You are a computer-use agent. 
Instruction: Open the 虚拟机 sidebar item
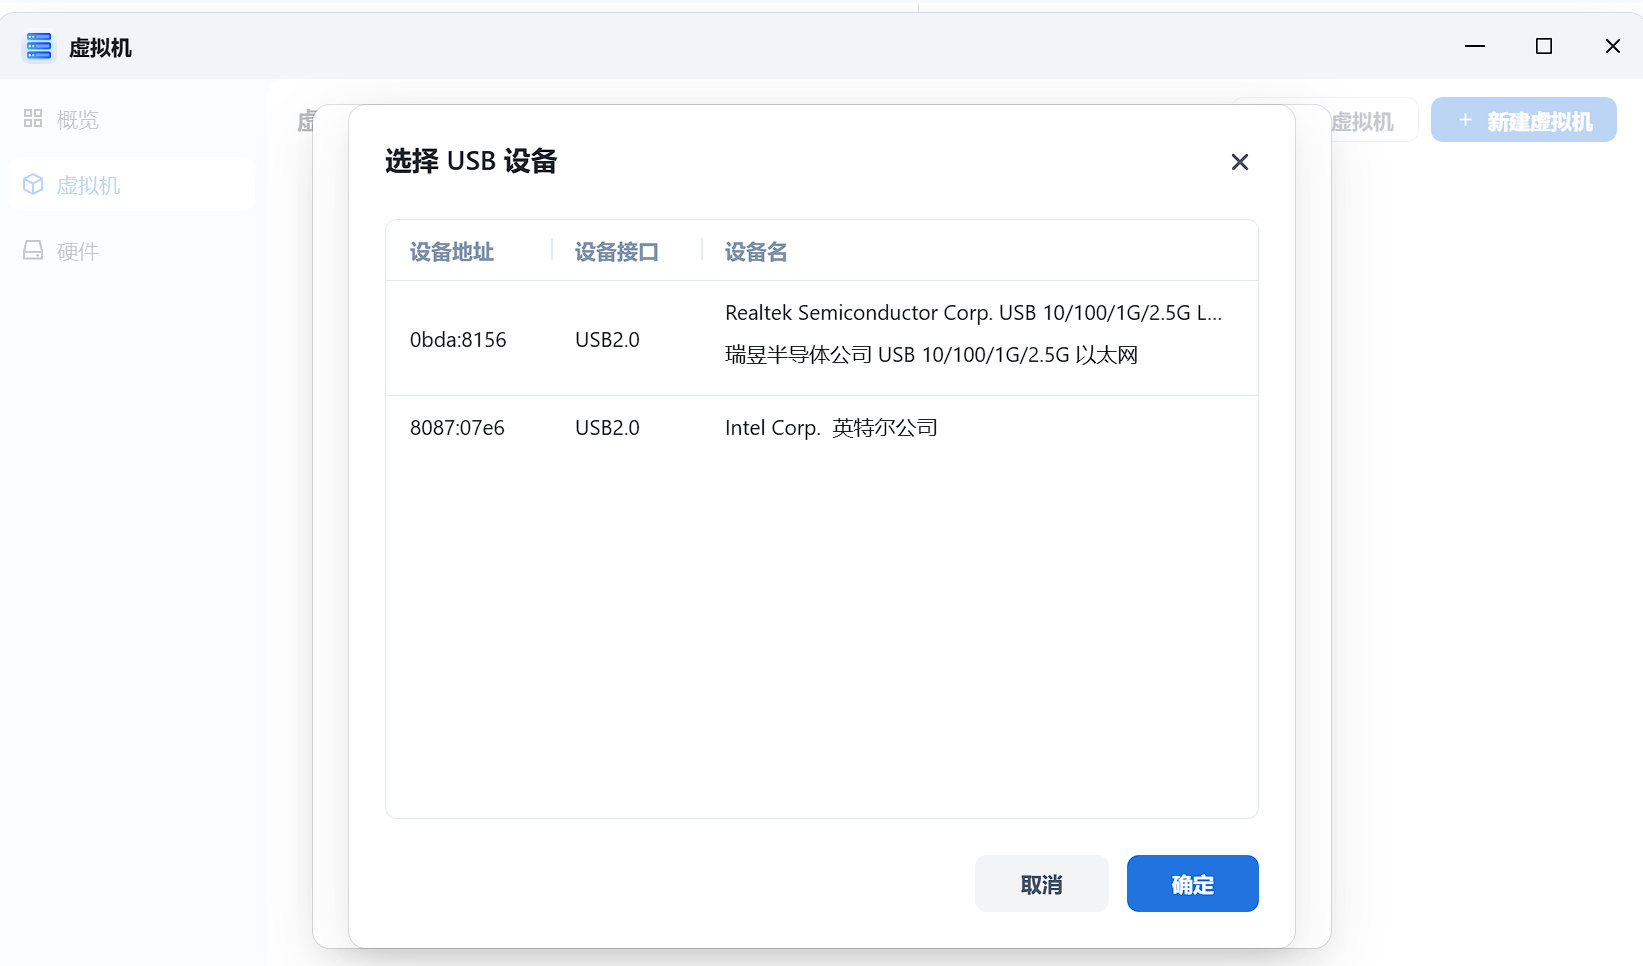pyautogui.click(x=132, y=185)
